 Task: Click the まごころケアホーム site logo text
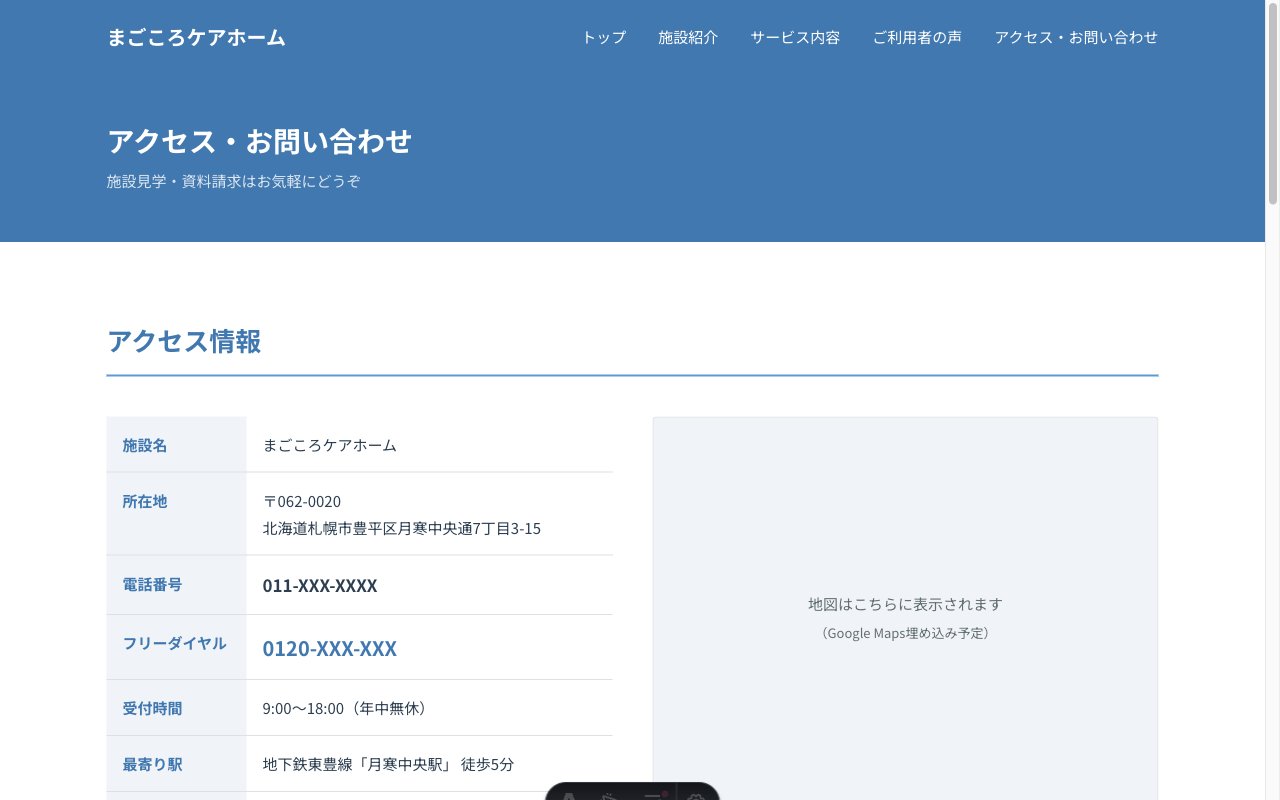[x=196, y=37]
